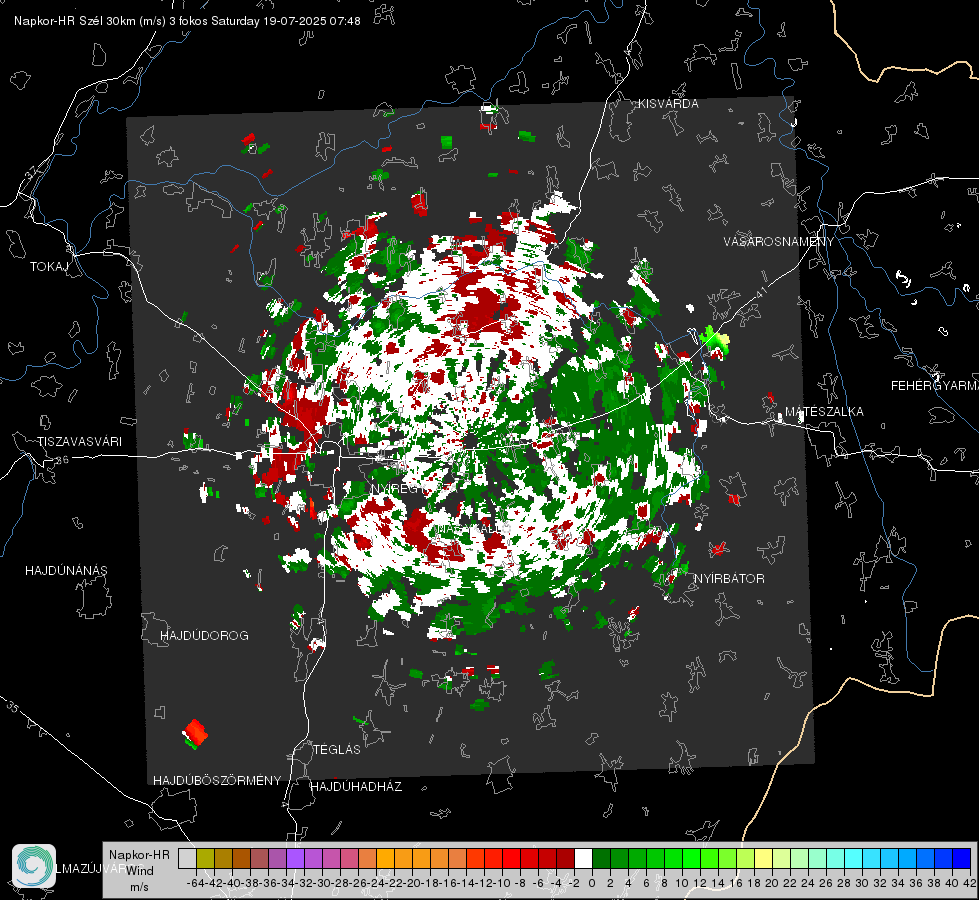Pick the grey swatch at the legend start

(187, 858)
